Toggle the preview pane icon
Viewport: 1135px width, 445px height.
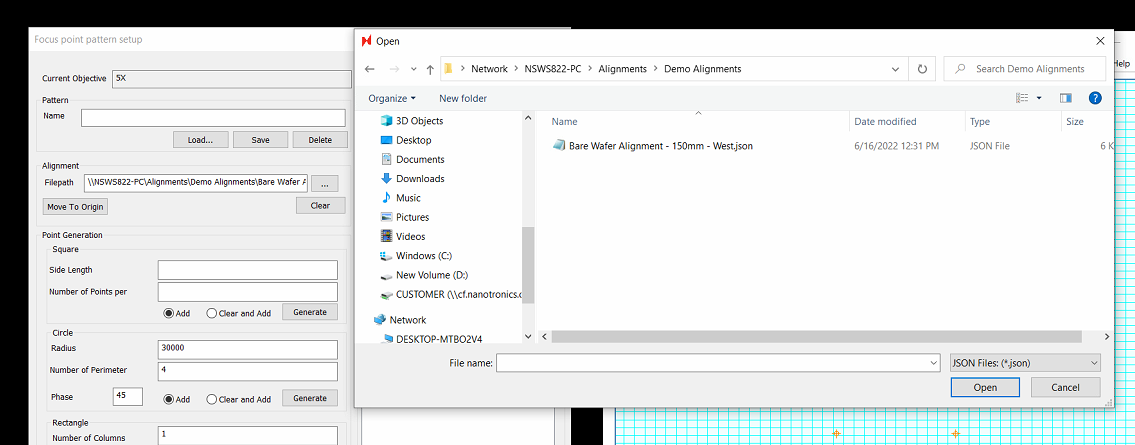click(1066, 98)
